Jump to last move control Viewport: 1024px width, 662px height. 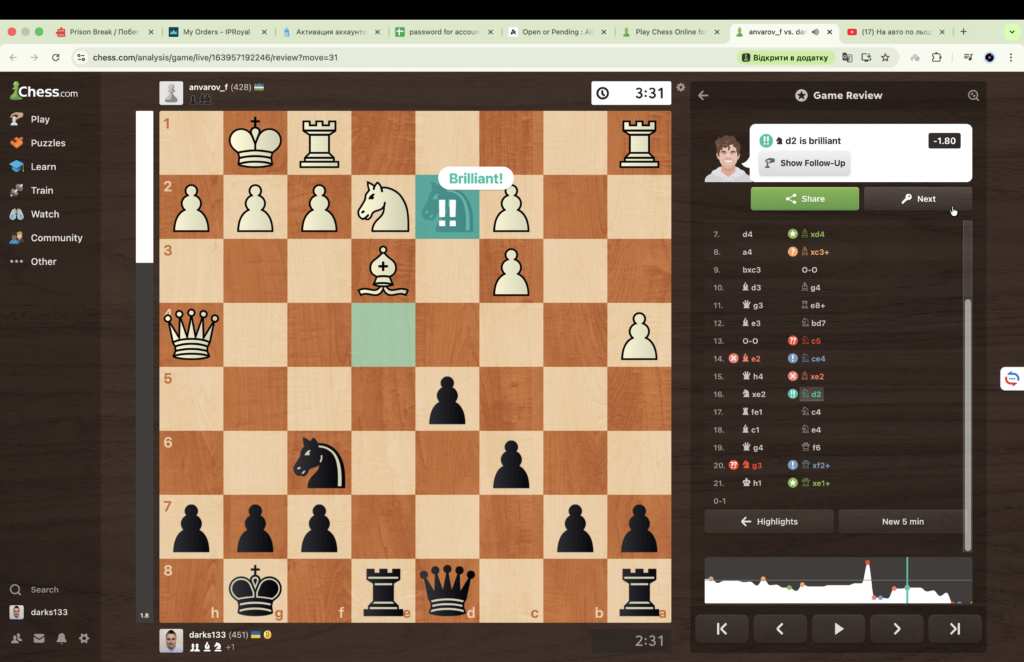[x=955, y=629]
